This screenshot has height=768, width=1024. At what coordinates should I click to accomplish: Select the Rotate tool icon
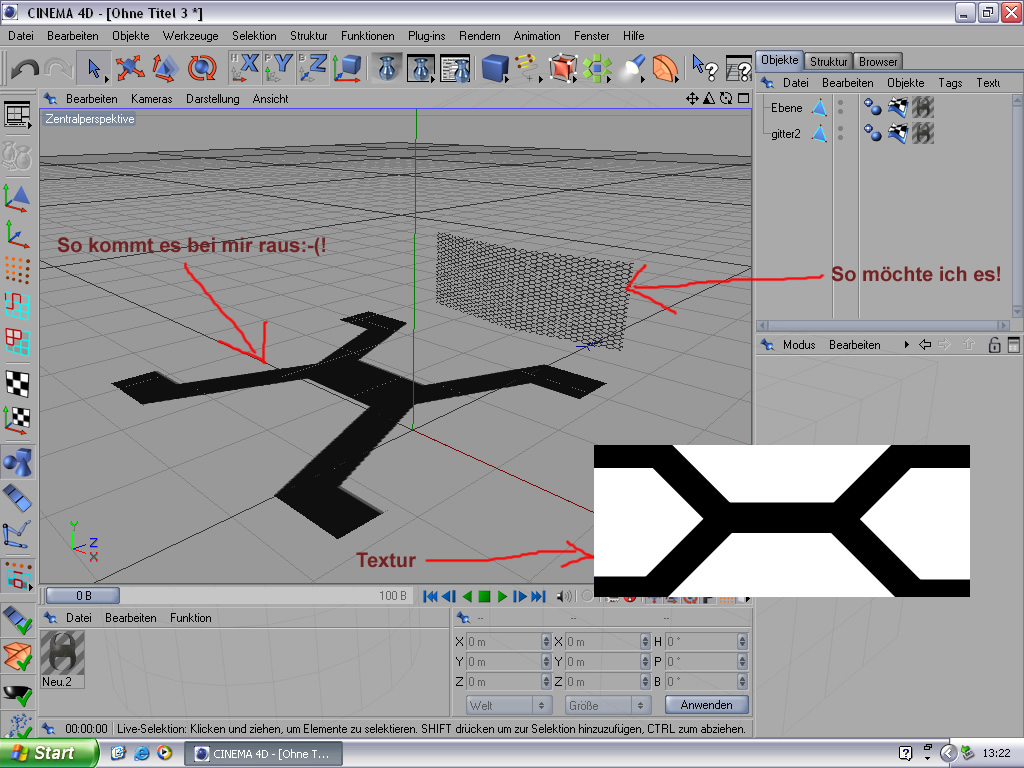pyautogui.click(x=203, y=68)
